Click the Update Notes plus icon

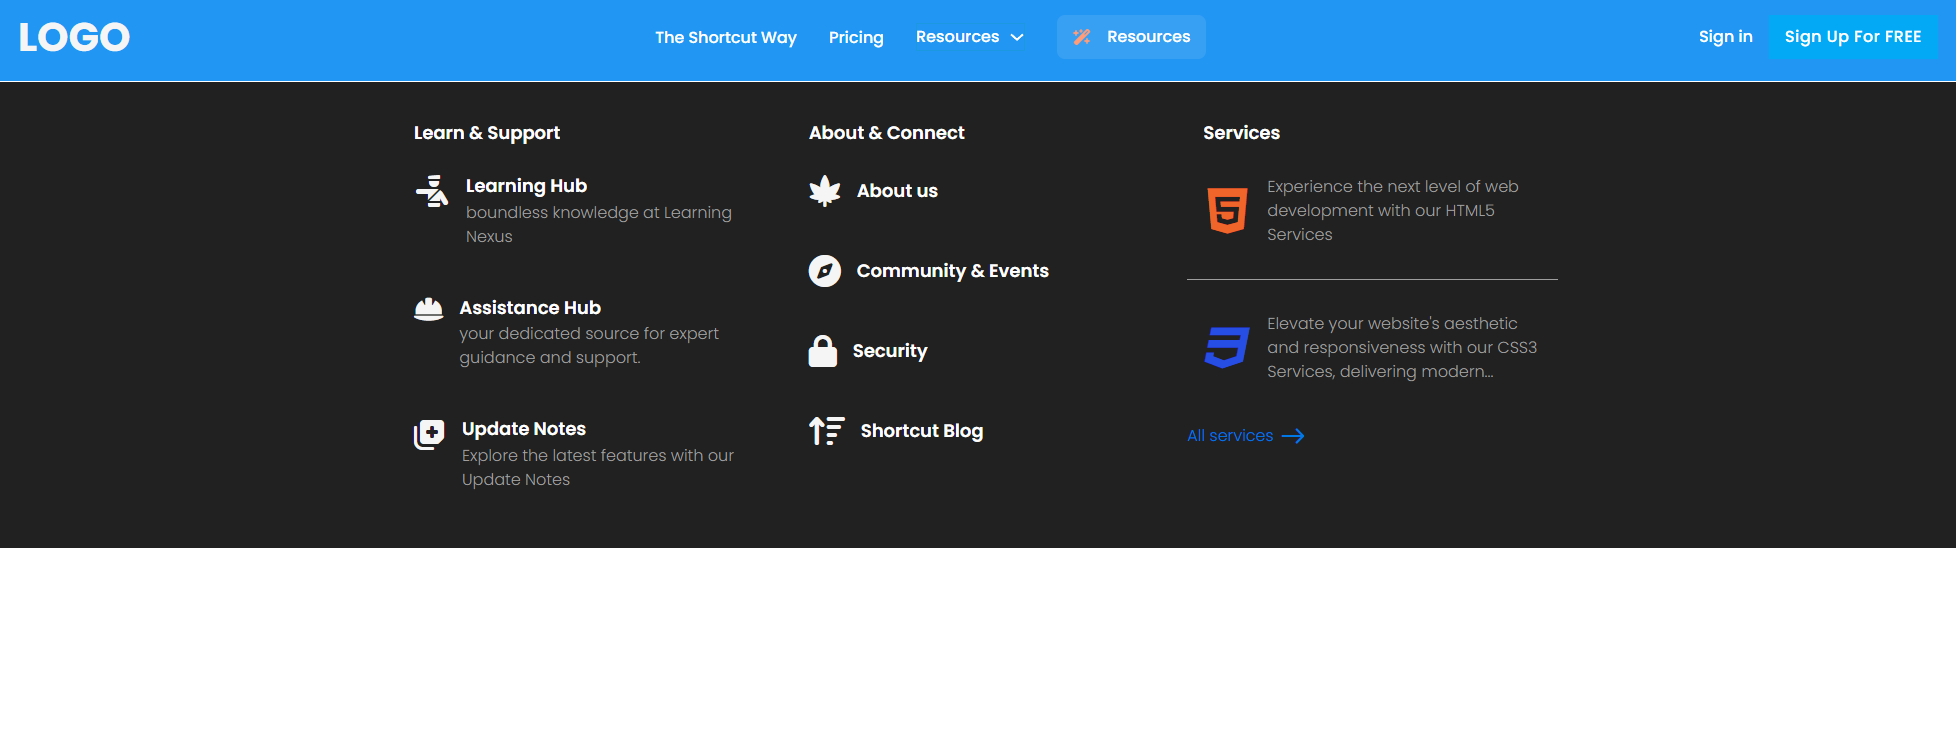point(429,434)
